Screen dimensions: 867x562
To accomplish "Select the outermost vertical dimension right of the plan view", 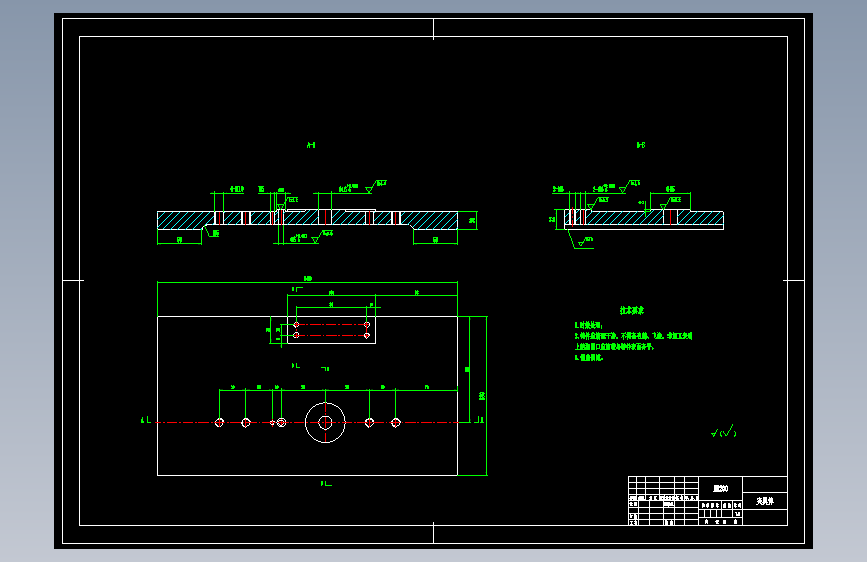I will tap(482, 396).
